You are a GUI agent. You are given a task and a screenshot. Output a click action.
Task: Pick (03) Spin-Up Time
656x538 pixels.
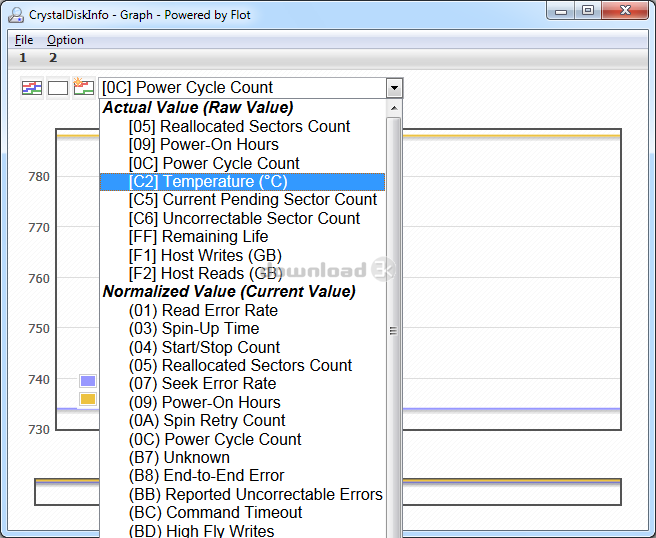point(242,329)
